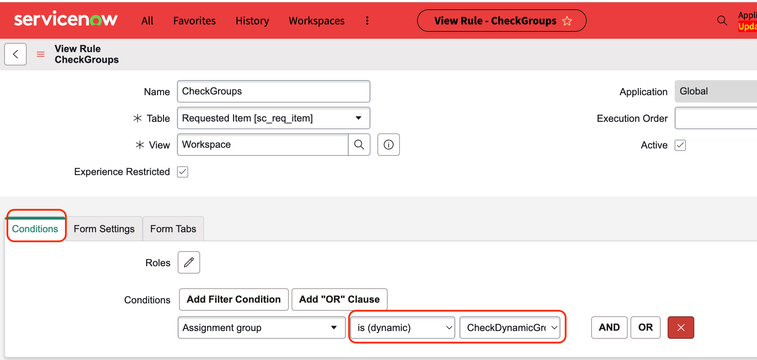The image size is (757, 360).
Task: Click the AND condition button
Action: pos(609,328)
